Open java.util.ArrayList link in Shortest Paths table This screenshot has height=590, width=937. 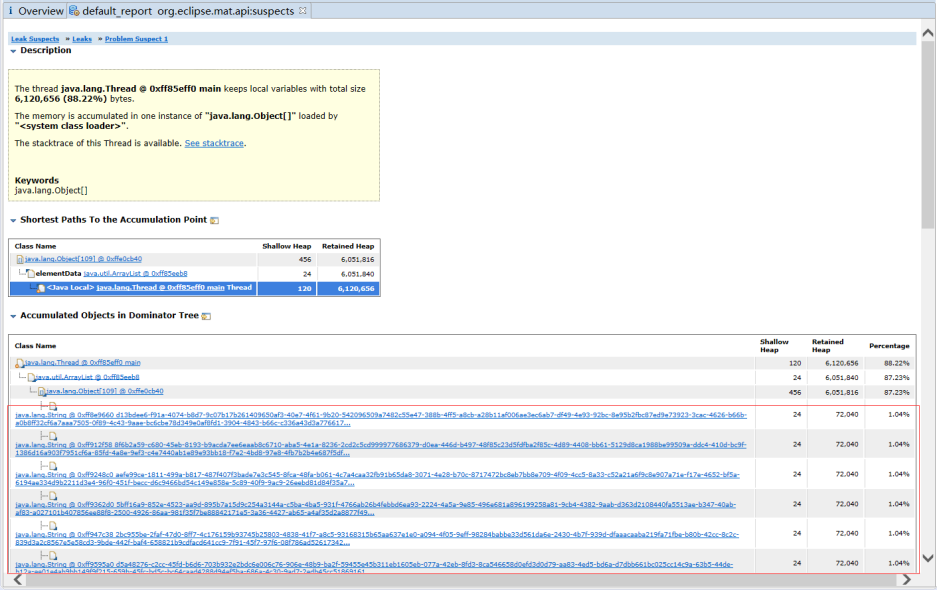click(x=135, y=273)
